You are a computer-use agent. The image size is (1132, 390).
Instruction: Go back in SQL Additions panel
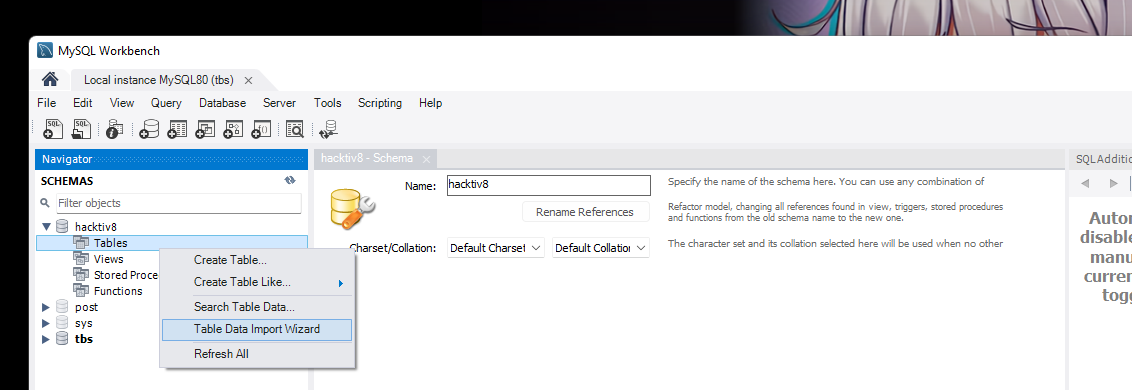click(1084, 183)
